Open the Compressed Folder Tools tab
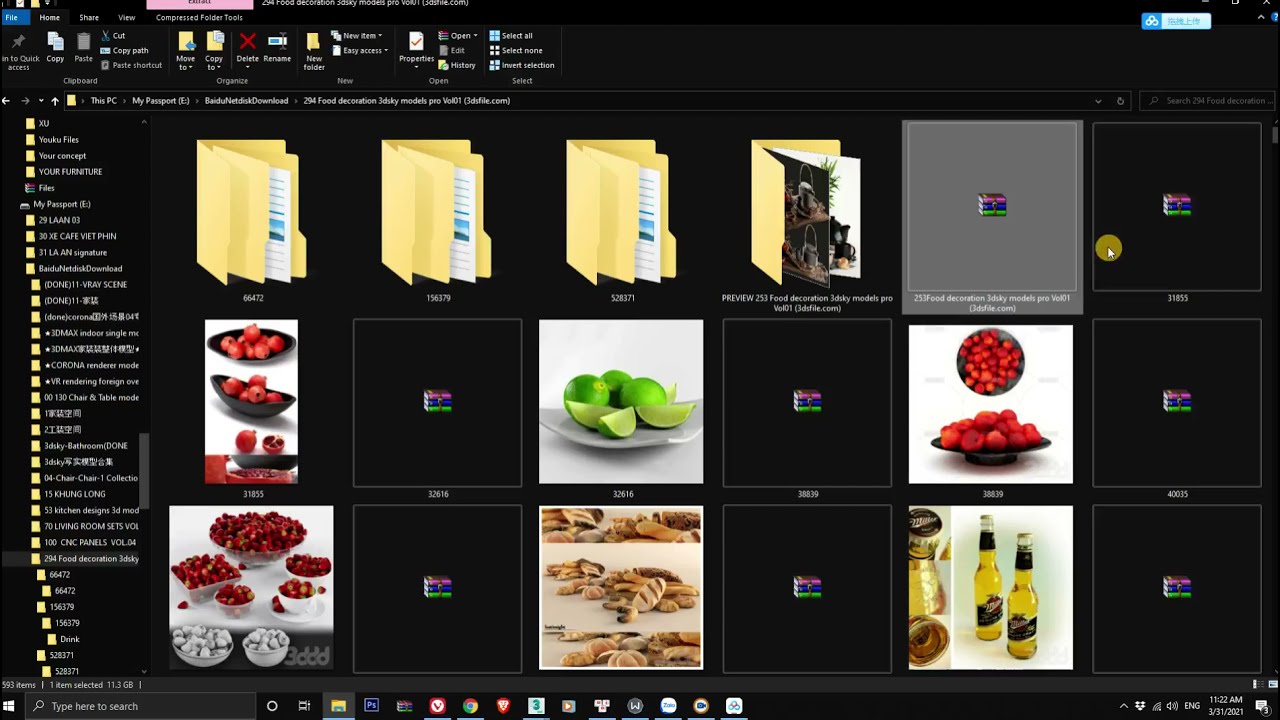The height and width of the screenshot is (720, 1280). click(199, 17)
